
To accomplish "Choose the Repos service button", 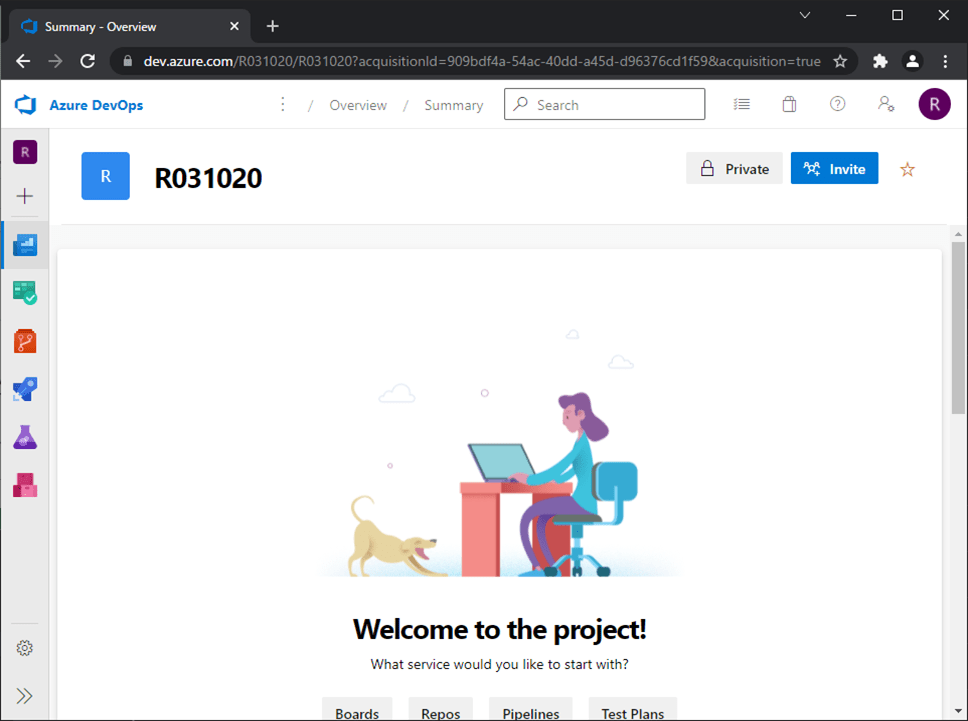I will pos(441,709).
